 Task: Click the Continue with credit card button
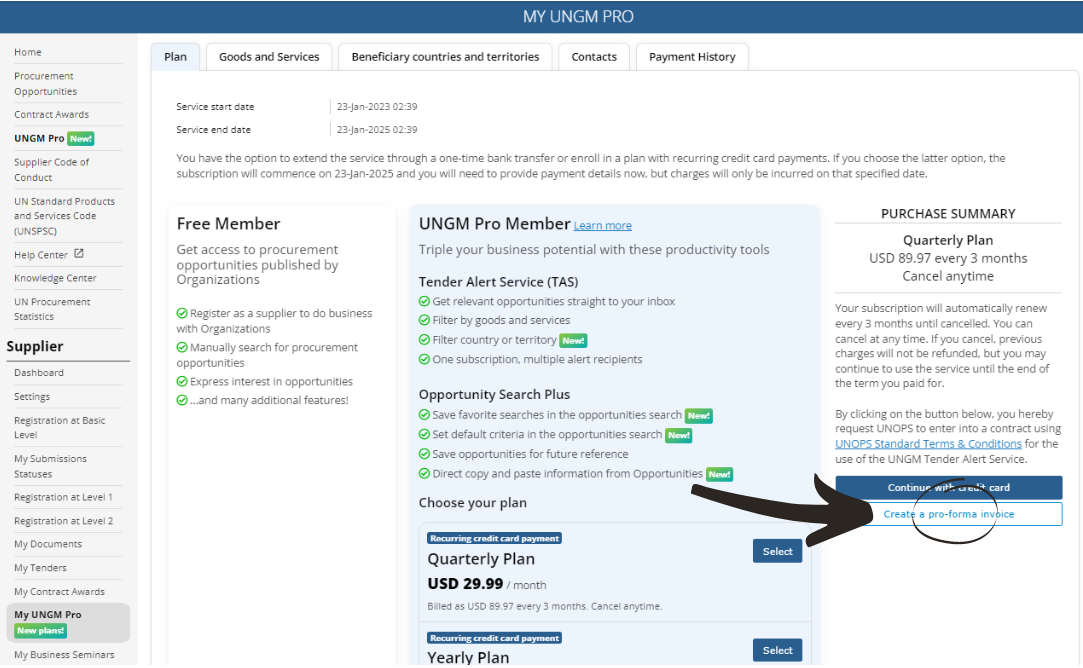click(x=948, y=487)
